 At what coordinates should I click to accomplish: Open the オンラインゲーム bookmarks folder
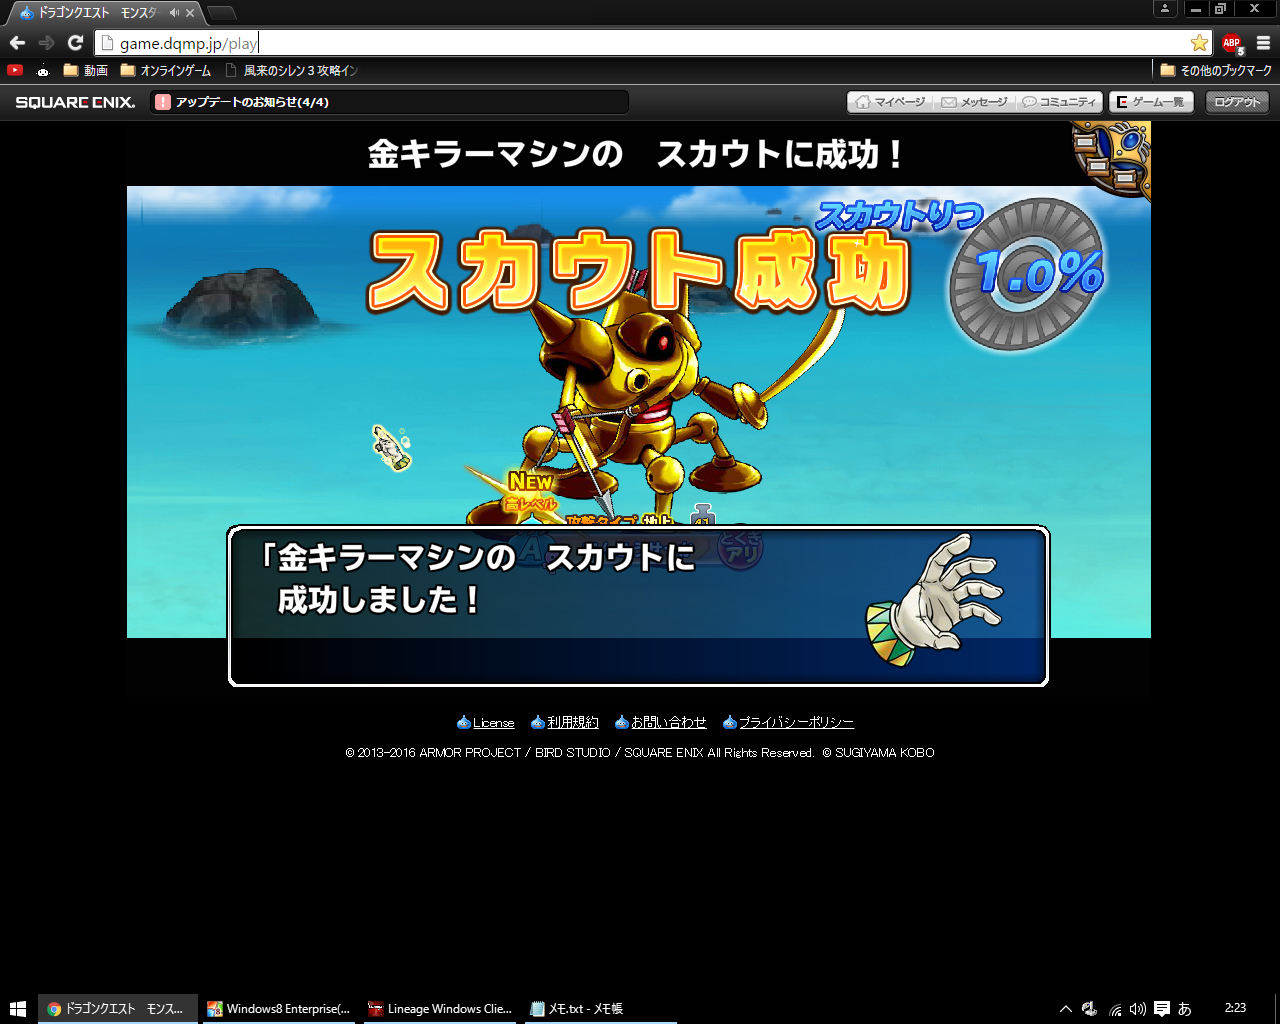click(x=166, y=70)
